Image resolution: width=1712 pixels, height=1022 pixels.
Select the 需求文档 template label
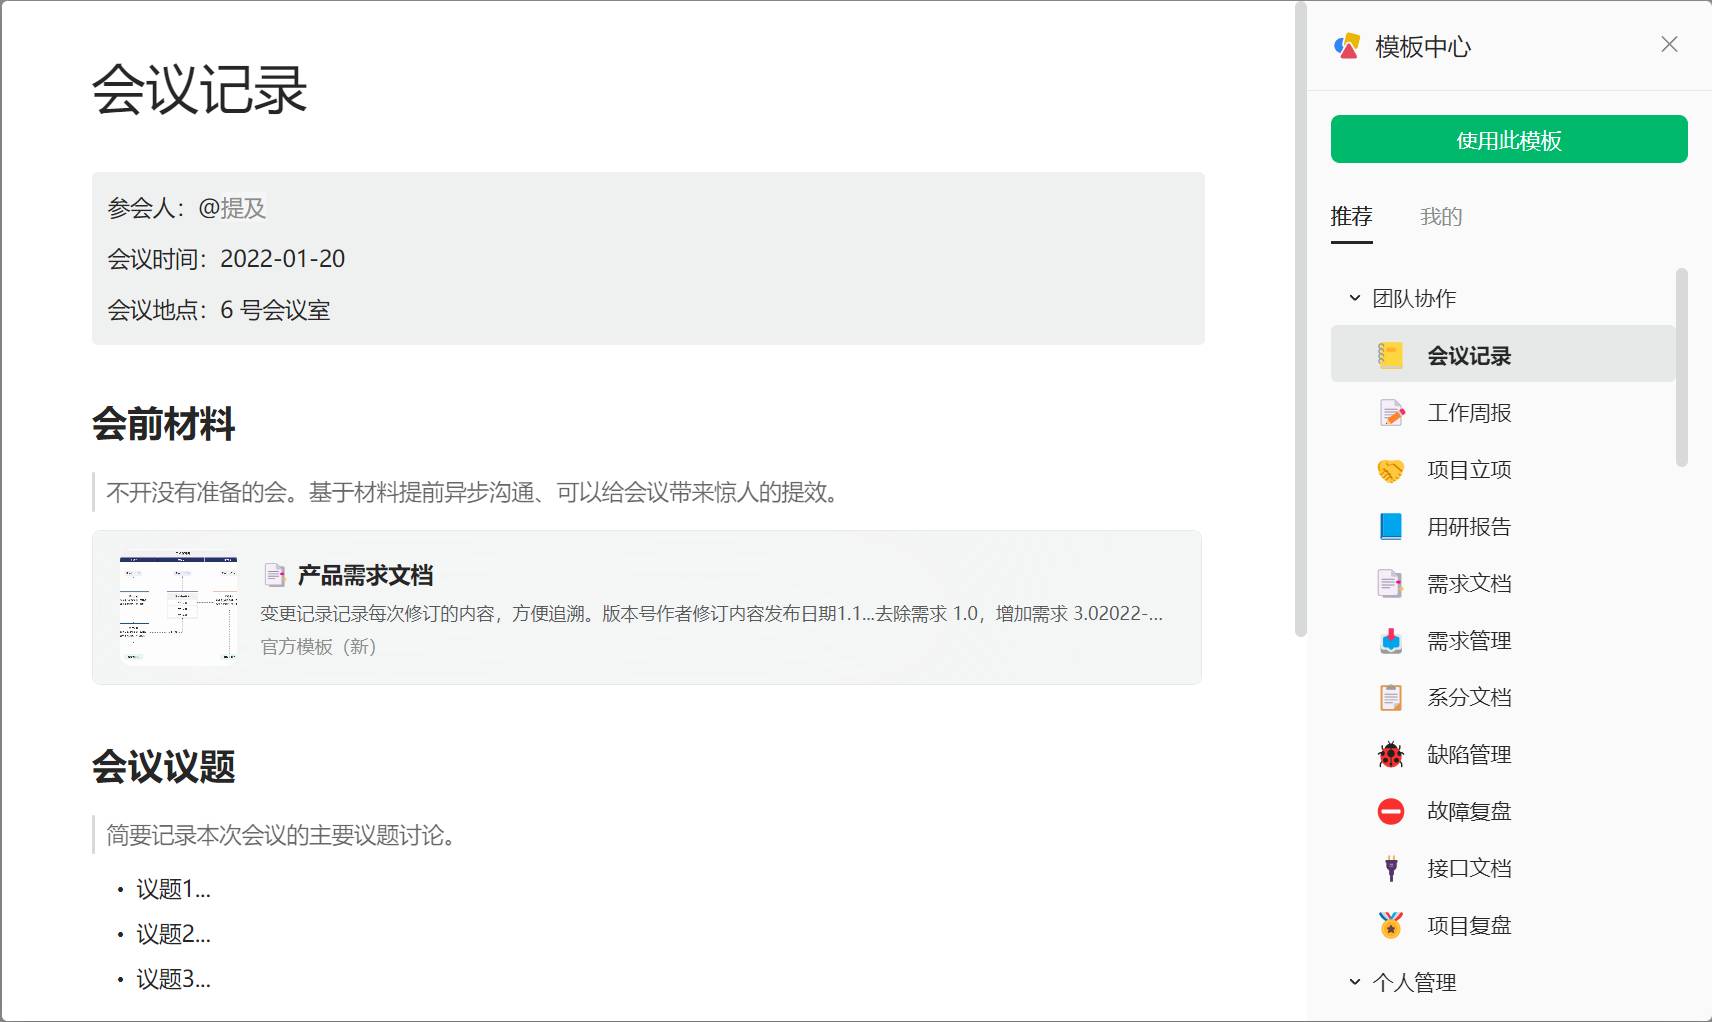click(x=1469, y=583)
